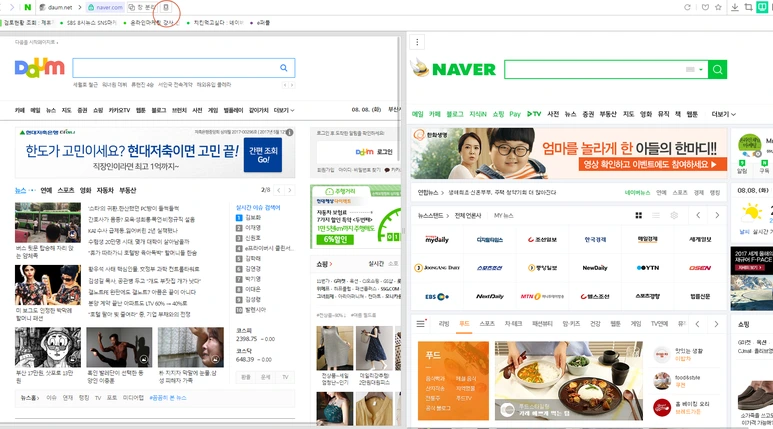This screenshot has height=429, width=773.
Task: Open 패션뷰티 tab in Naver themes
Action: [x=542, y=323]
